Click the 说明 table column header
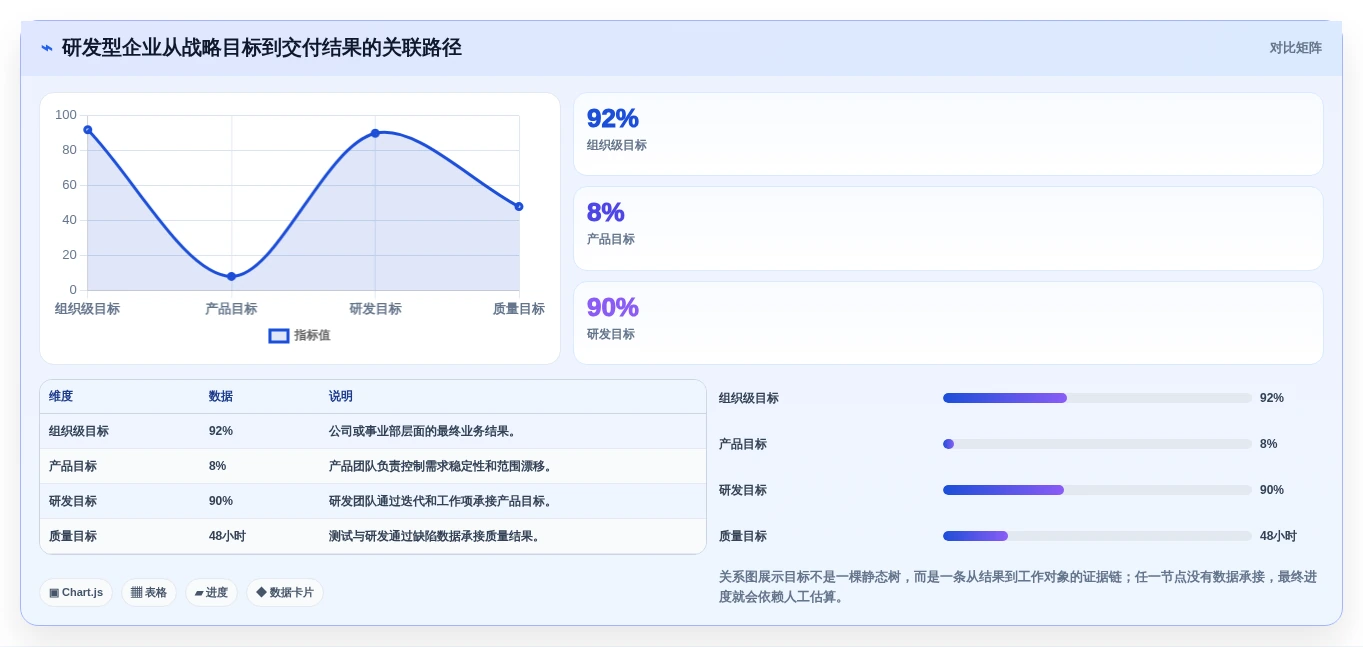The image size is (1363, 647). pos(341,397)
